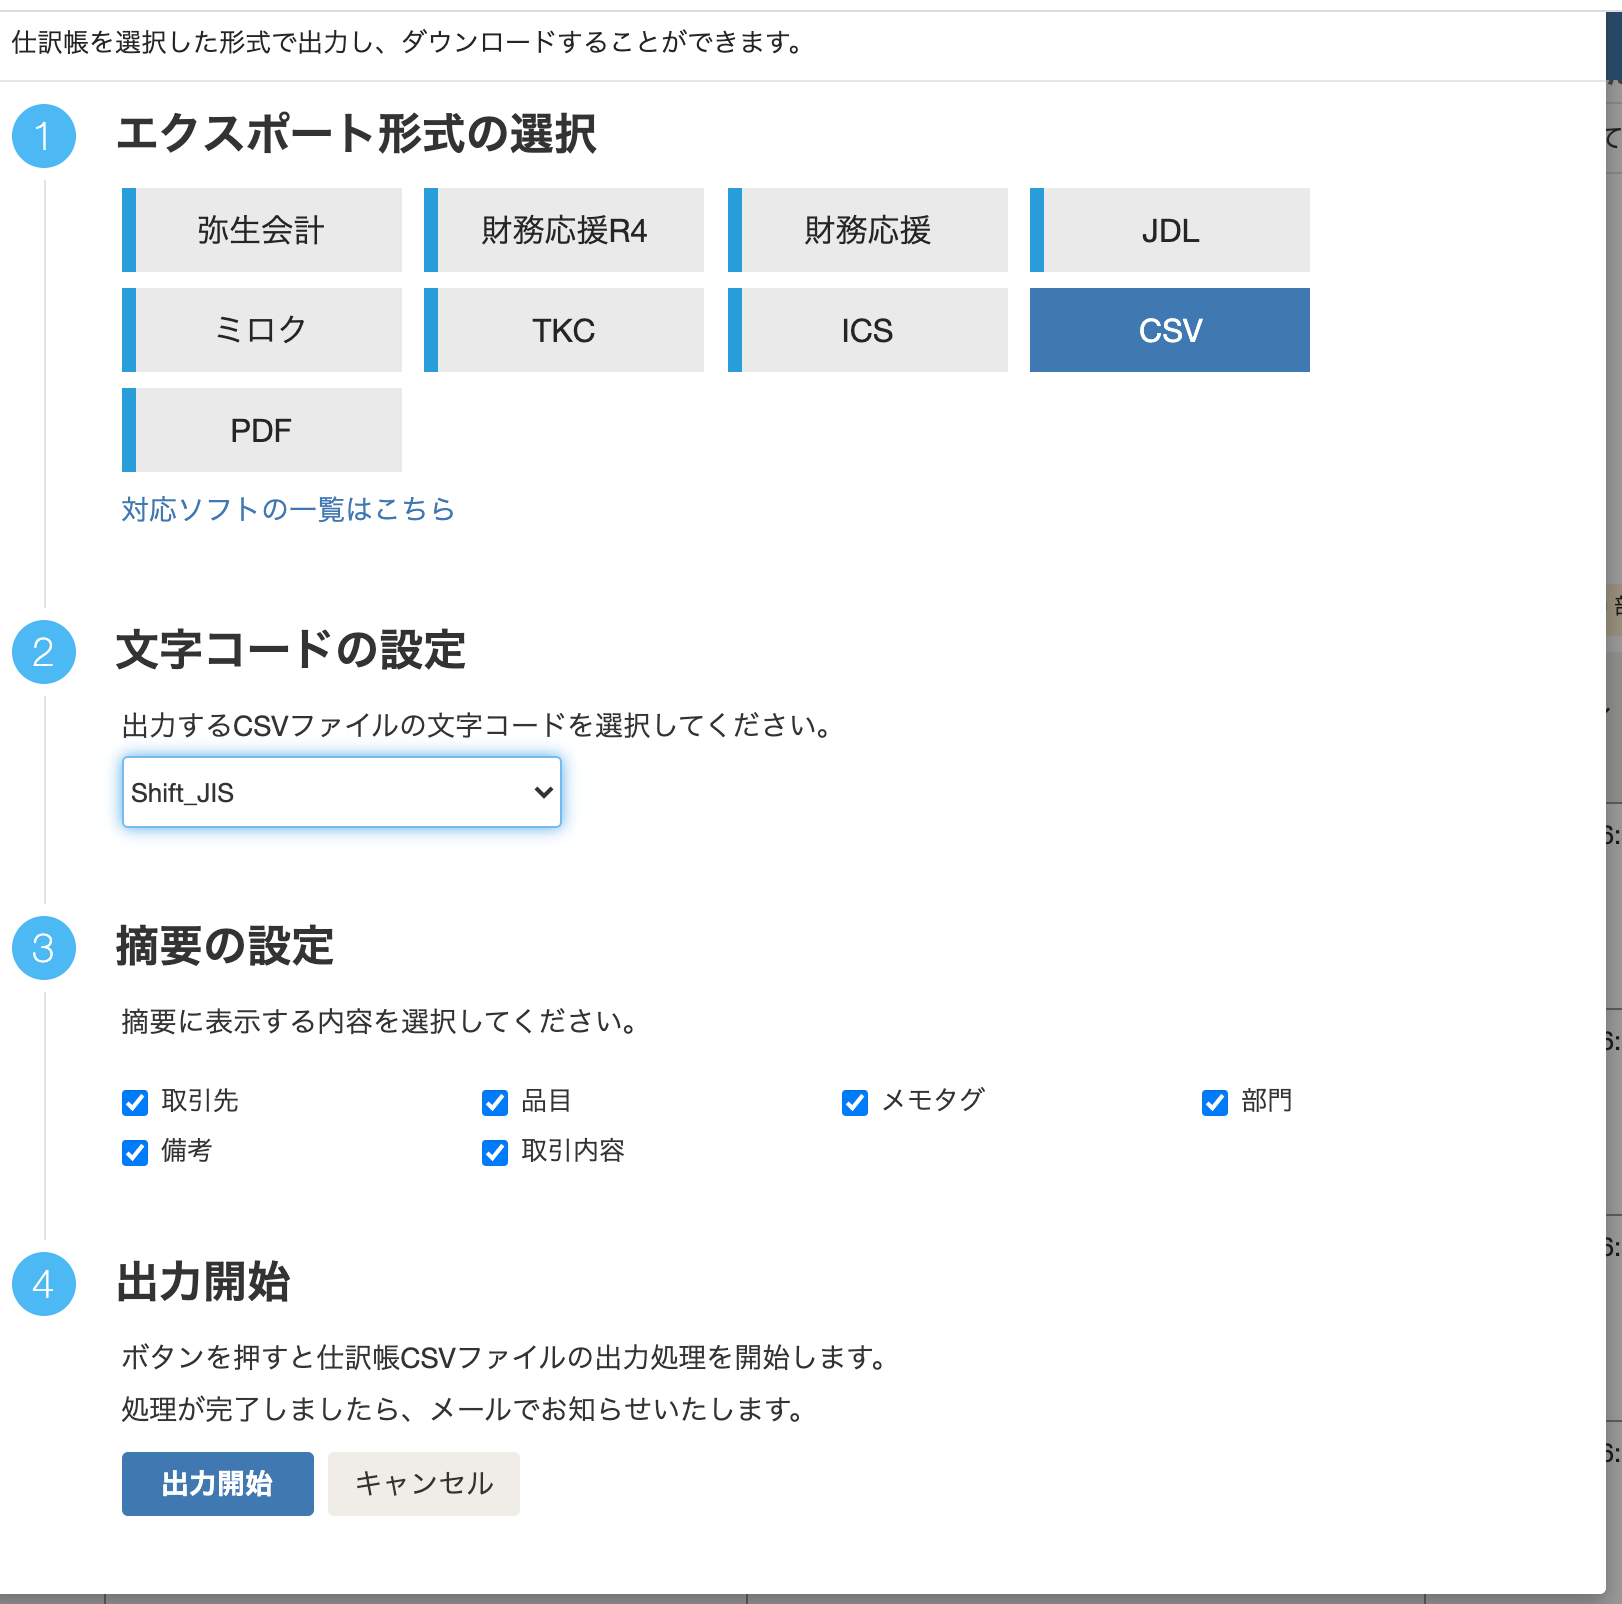Screen dimensions: 1622x1604
Task: Toggle the 品目 checkbox
Action: point(495,1102)
